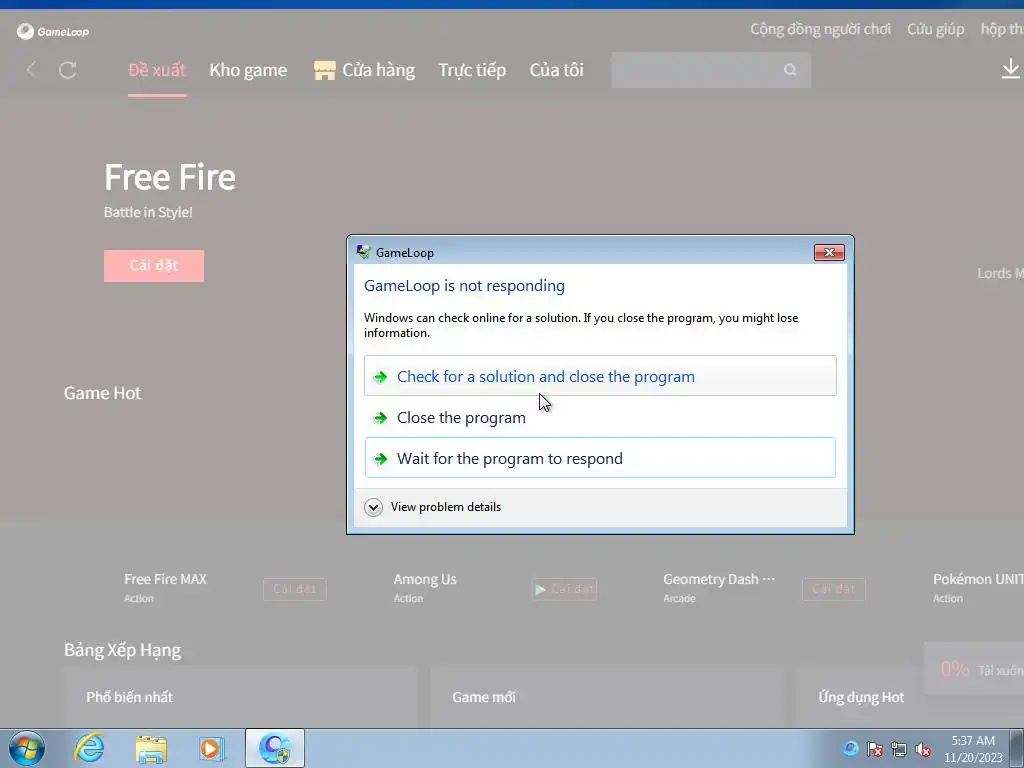This screenshot has width=1024, height=768.
Task: Open the Cửa hàng store tab
Action: [364, 70]
